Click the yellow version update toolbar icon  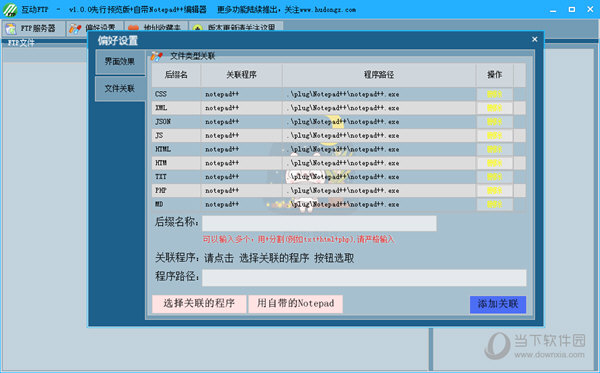pos(197,28)
